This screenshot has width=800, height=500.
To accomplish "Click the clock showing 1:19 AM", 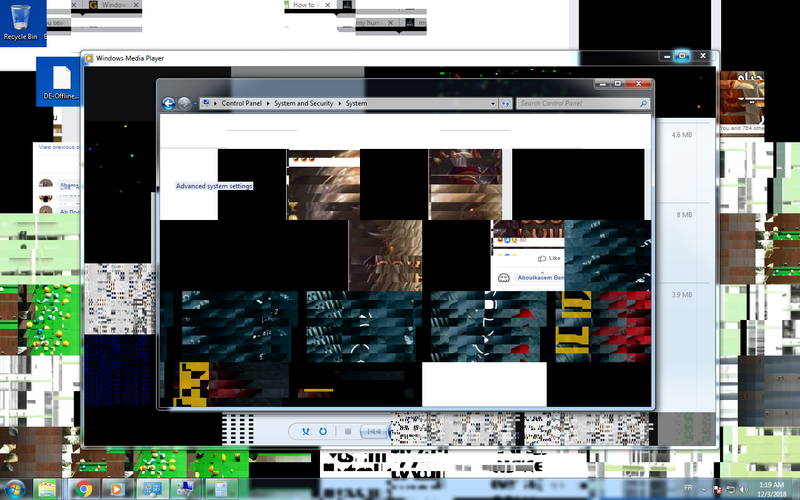I will point(771,489).
